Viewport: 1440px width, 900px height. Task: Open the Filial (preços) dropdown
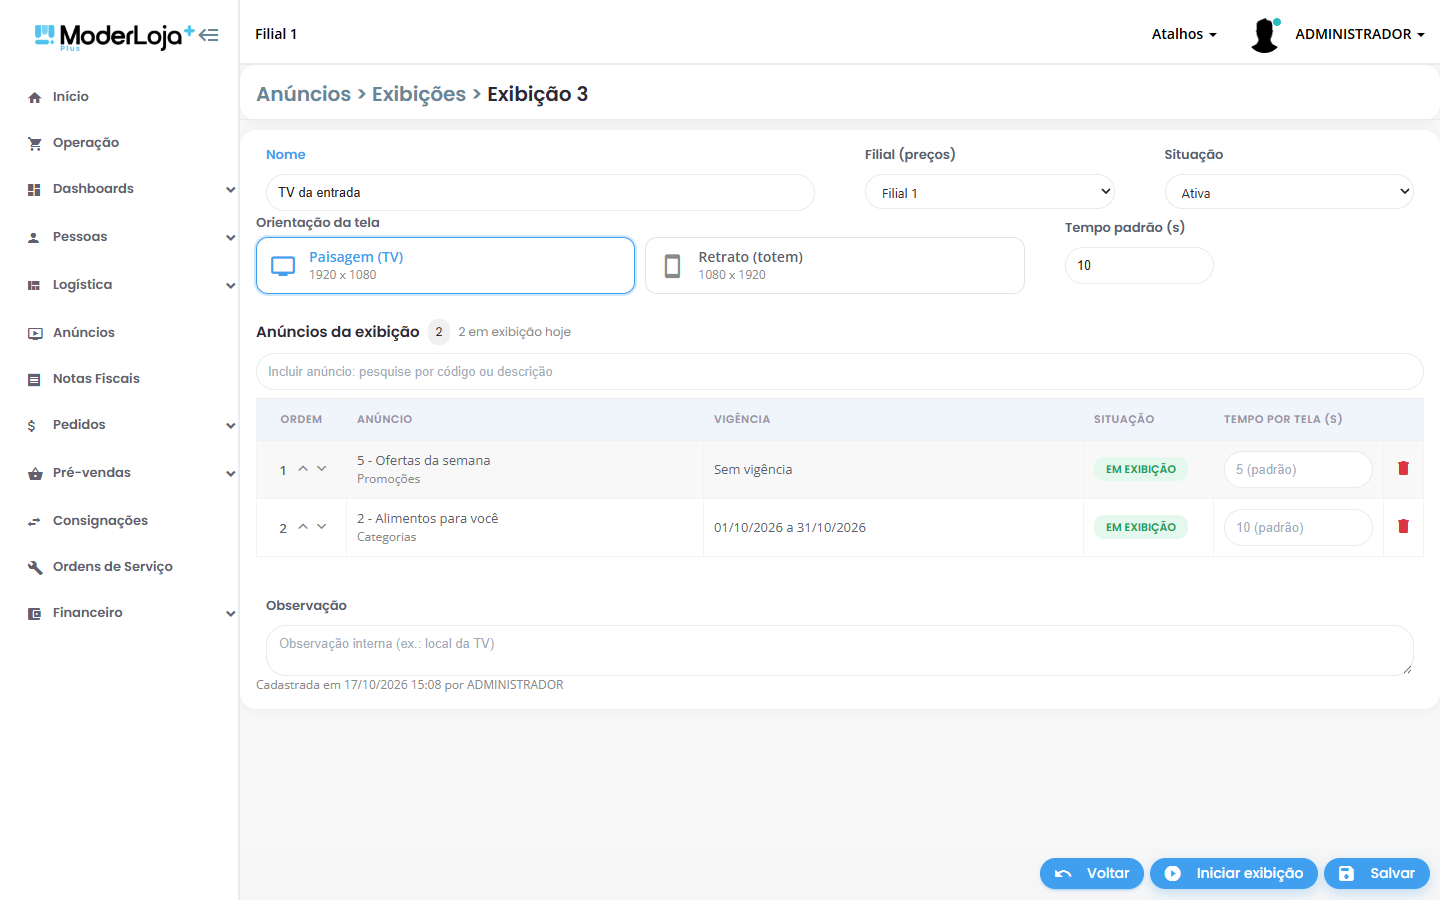[990, 192]
